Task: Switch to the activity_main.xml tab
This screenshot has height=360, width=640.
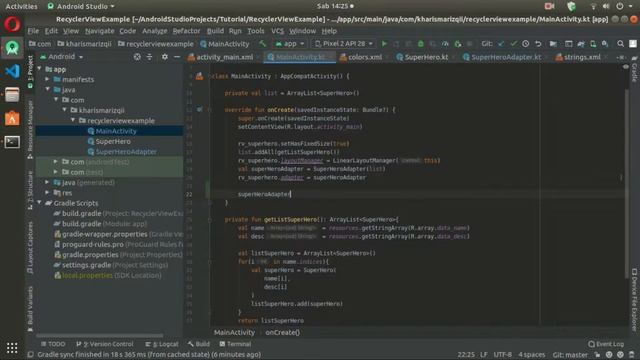Action: (221, 57)
